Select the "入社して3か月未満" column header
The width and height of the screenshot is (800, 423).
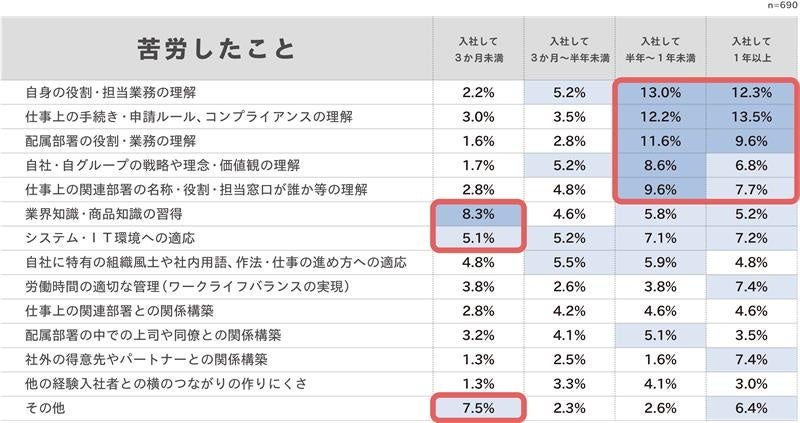[x=478, y=49]
